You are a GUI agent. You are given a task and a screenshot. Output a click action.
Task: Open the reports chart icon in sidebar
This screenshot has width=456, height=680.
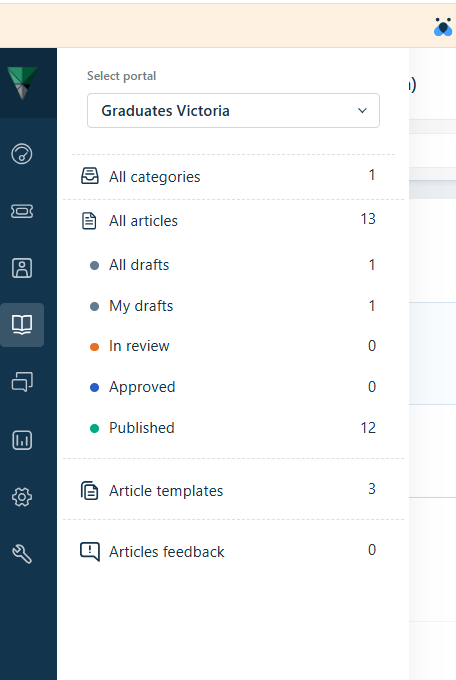22,440
